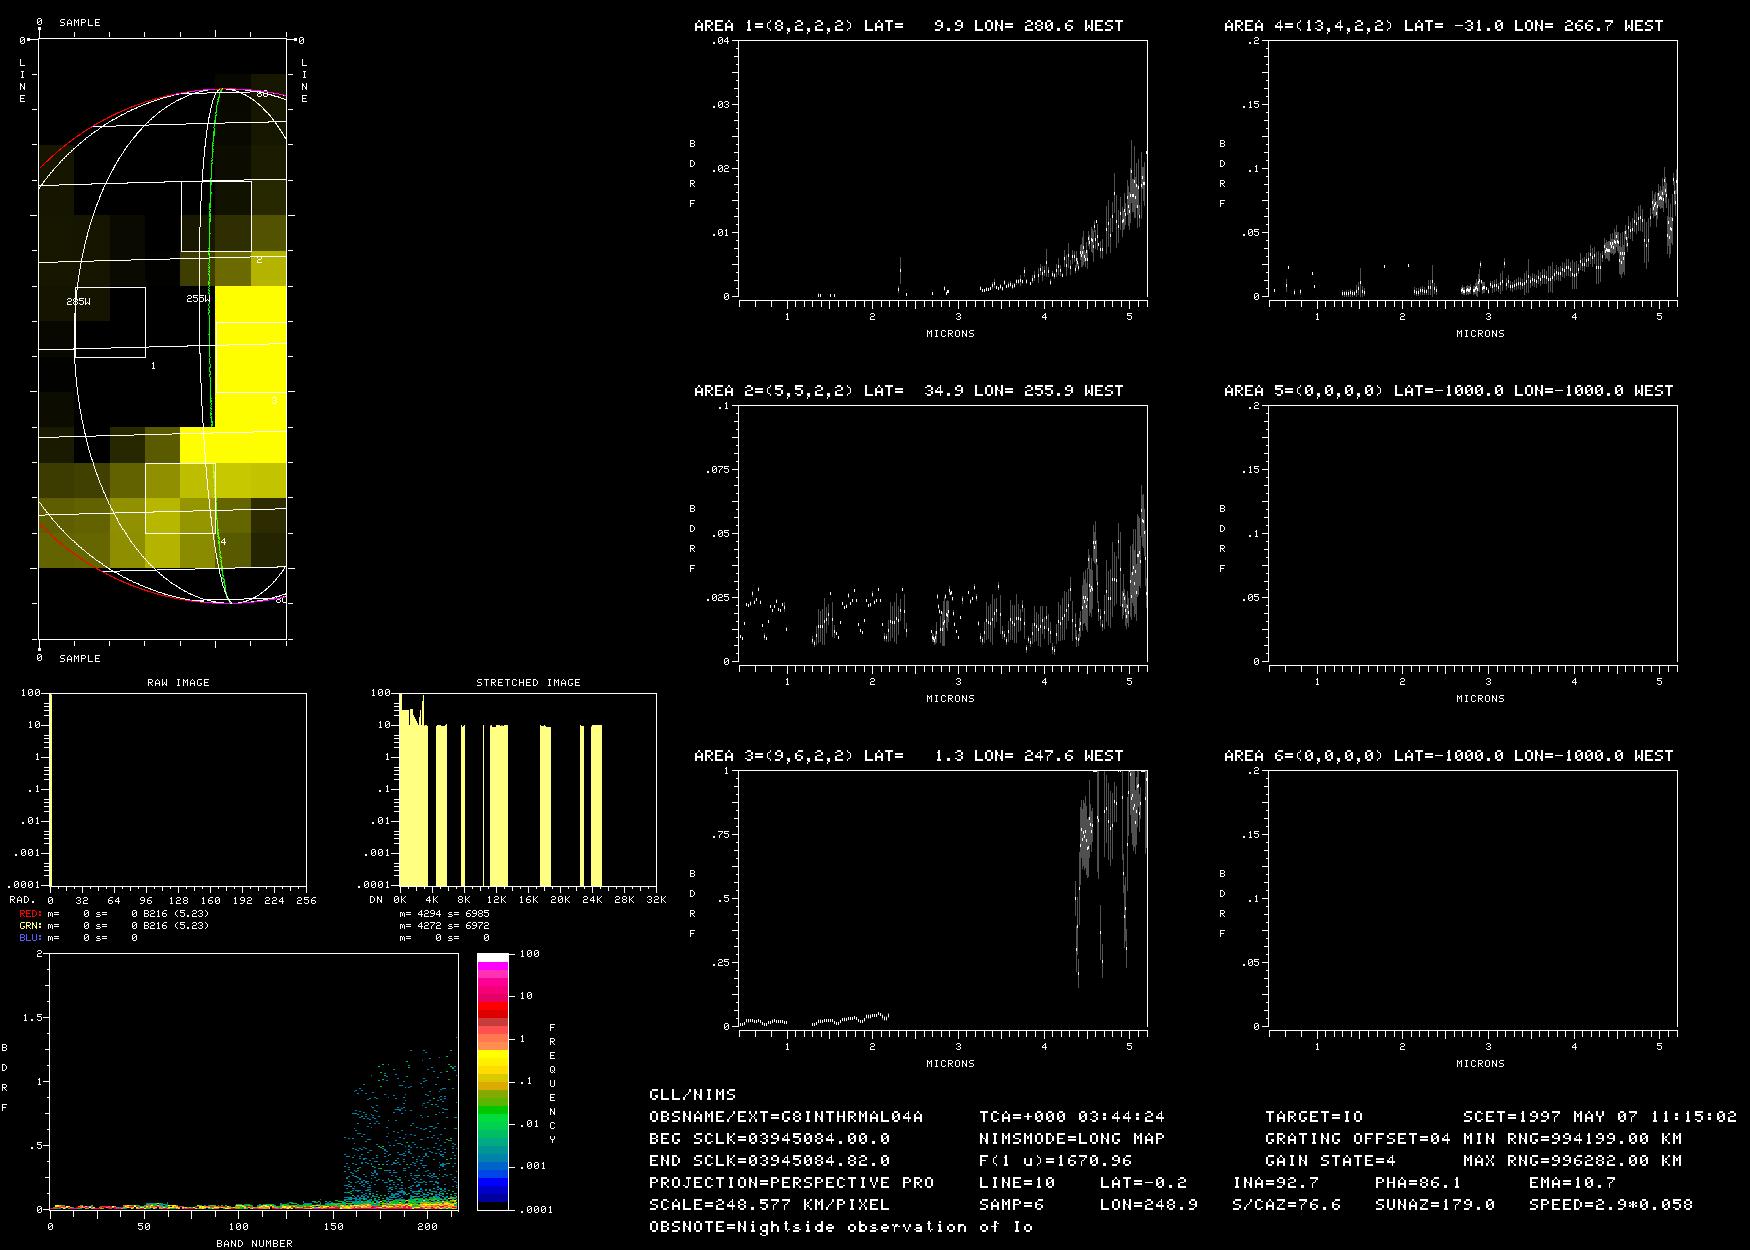Click the Area 2 selection box on Io map
Image resolution: width=1750 pixels, height=1250 pixels.
pyautogui.click(x=216, y=216)
